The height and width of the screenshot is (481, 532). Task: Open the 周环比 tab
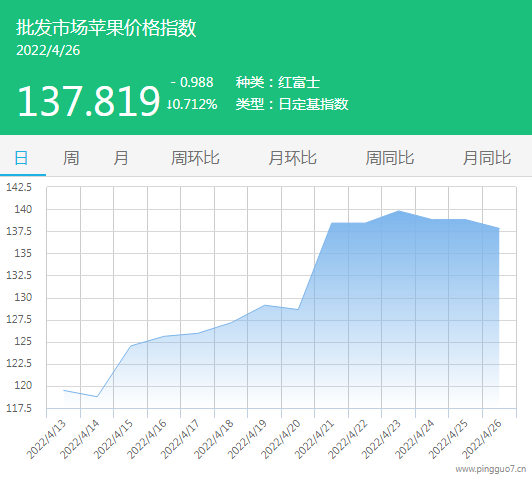coord(195,158)
